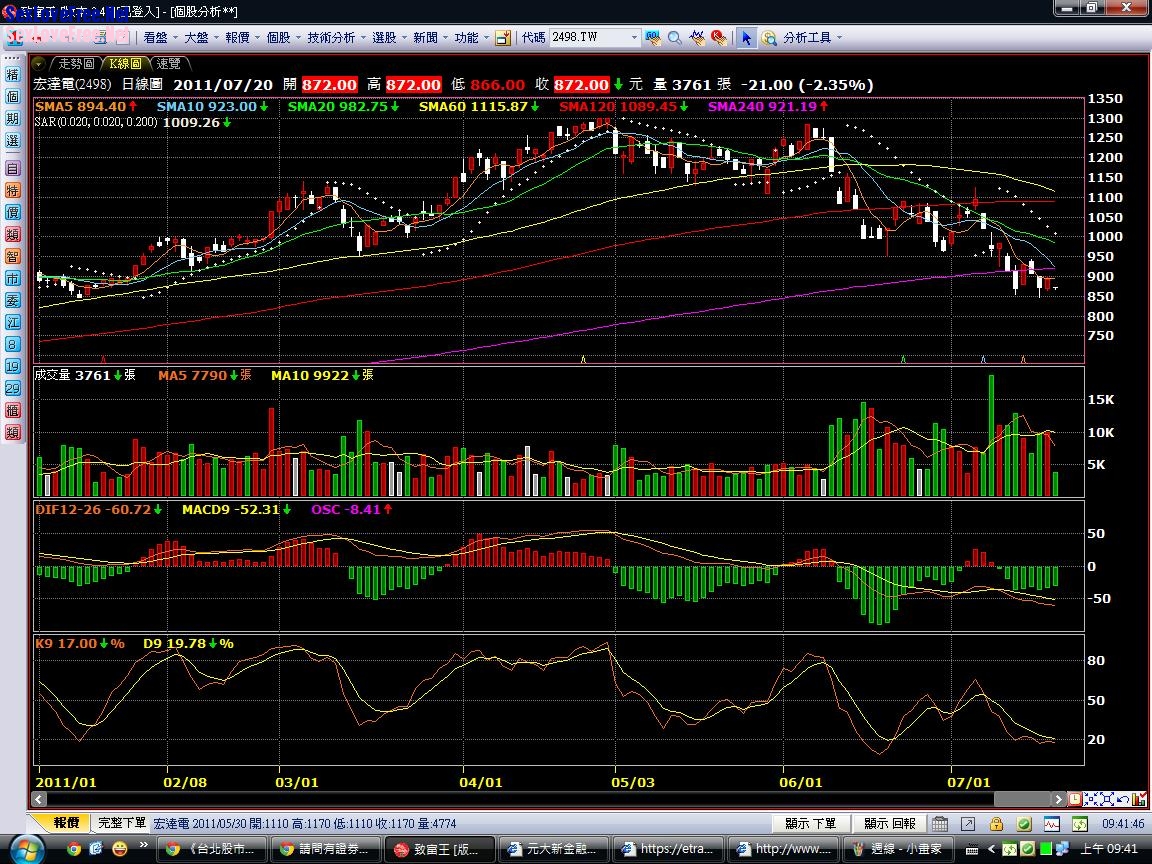1152x864 pixels.
Task: Open the 櫃 OTC sidebar icon
Action: (12, 410)
